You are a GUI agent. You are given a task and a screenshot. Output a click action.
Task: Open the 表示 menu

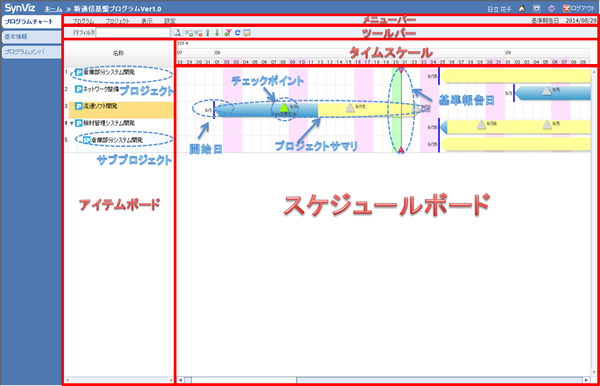click(147, 21)
